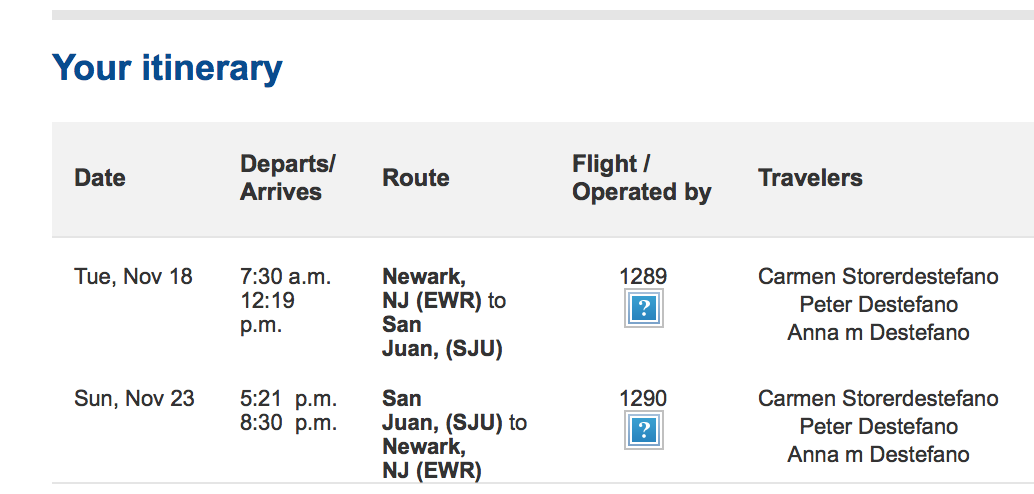
Task: Select flight number 1290
Action: (x=643, y=398)
